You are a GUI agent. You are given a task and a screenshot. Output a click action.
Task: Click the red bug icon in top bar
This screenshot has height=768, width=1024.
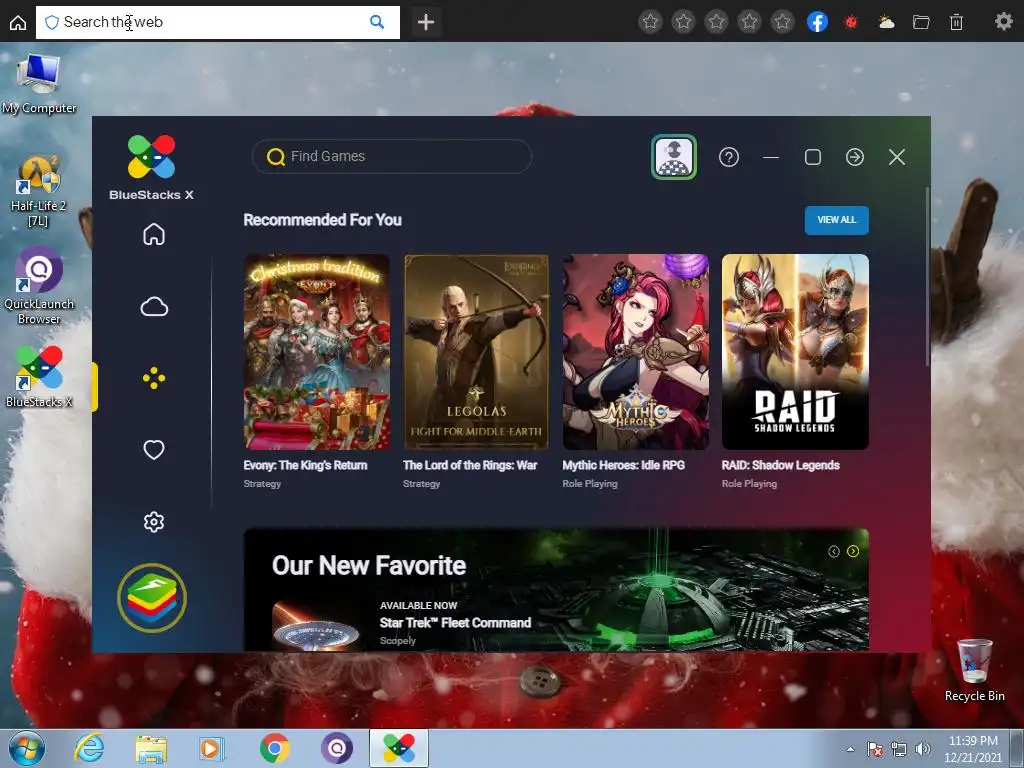click(x=851, y=22)
